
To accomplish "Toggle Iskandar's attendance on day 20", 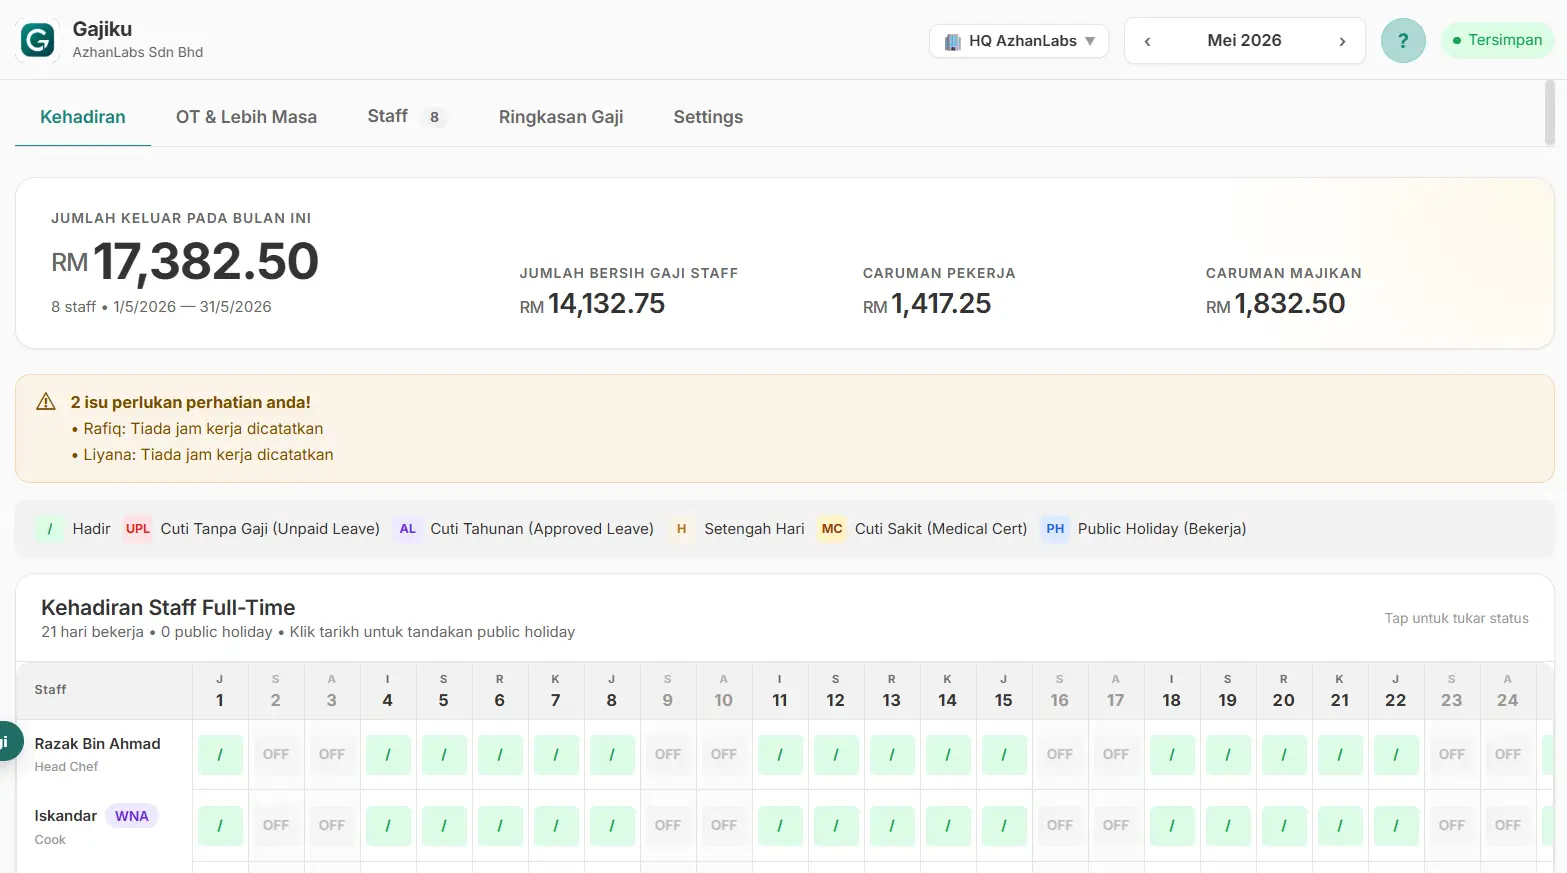I will [x=1284, y=826].
